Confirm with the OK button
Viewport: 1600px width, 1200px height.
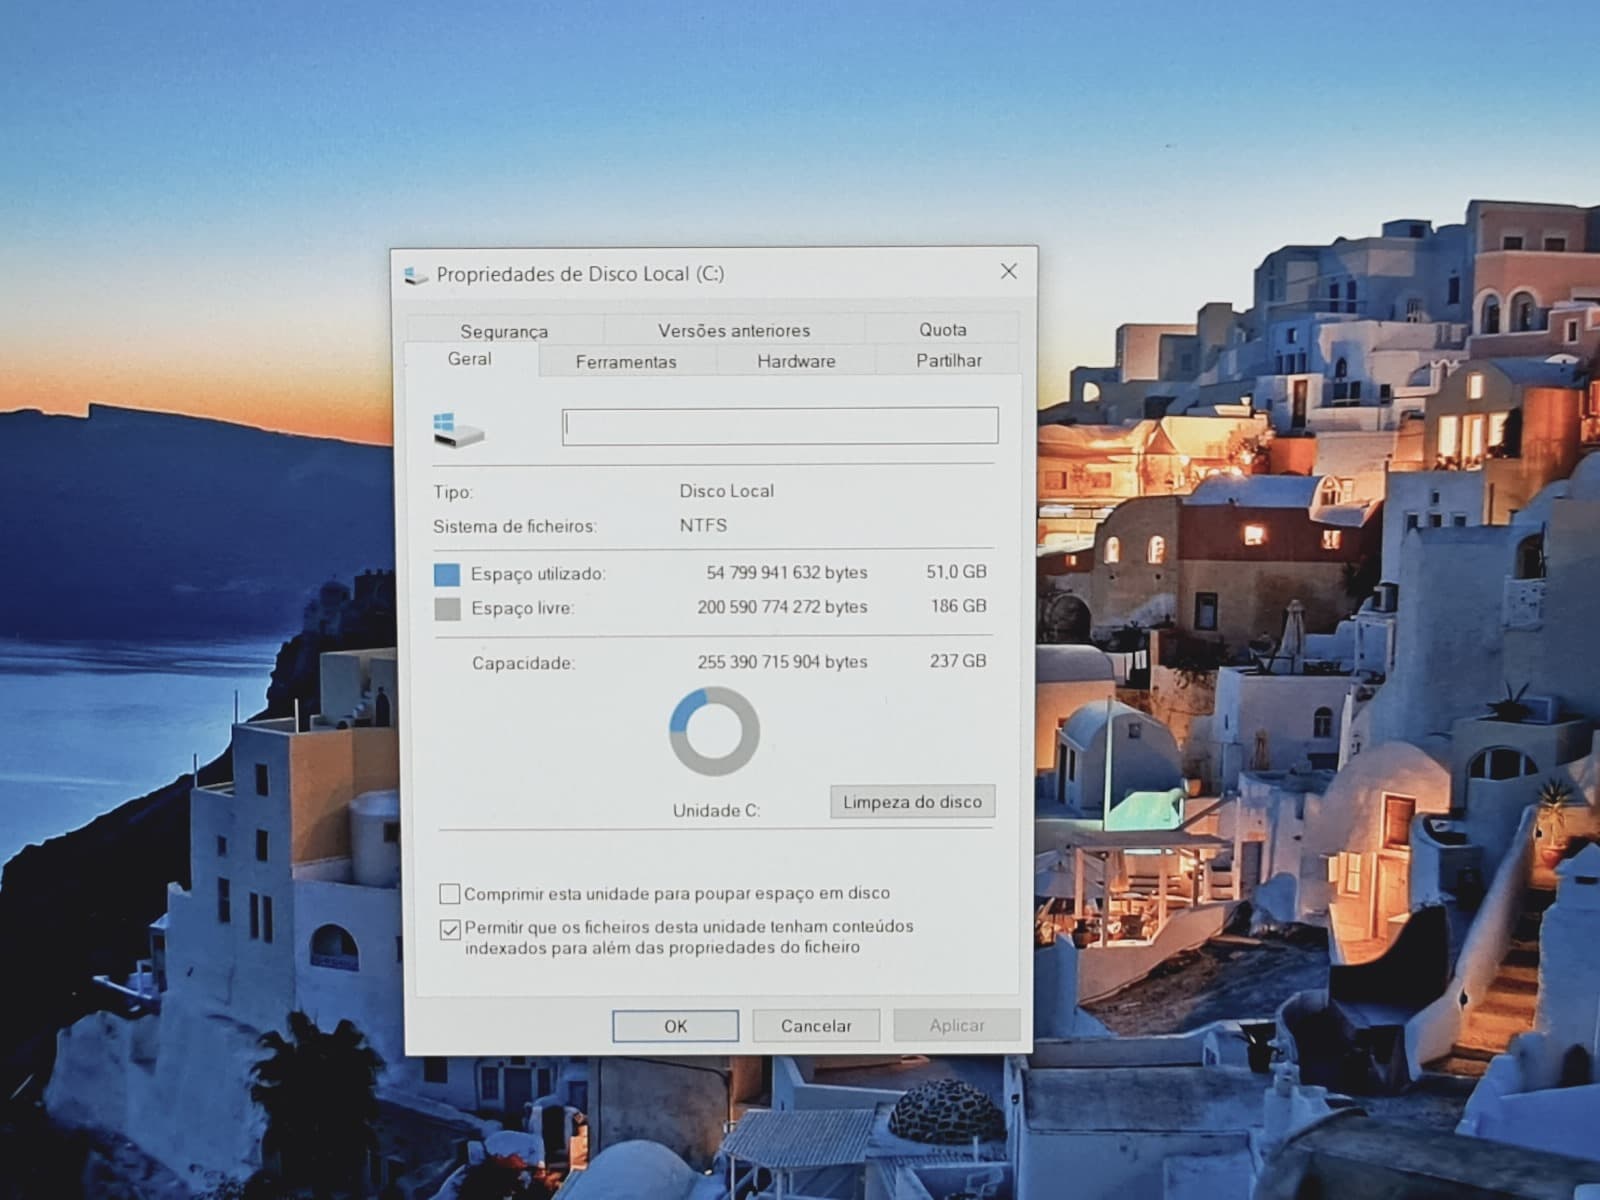[675, 1026]
